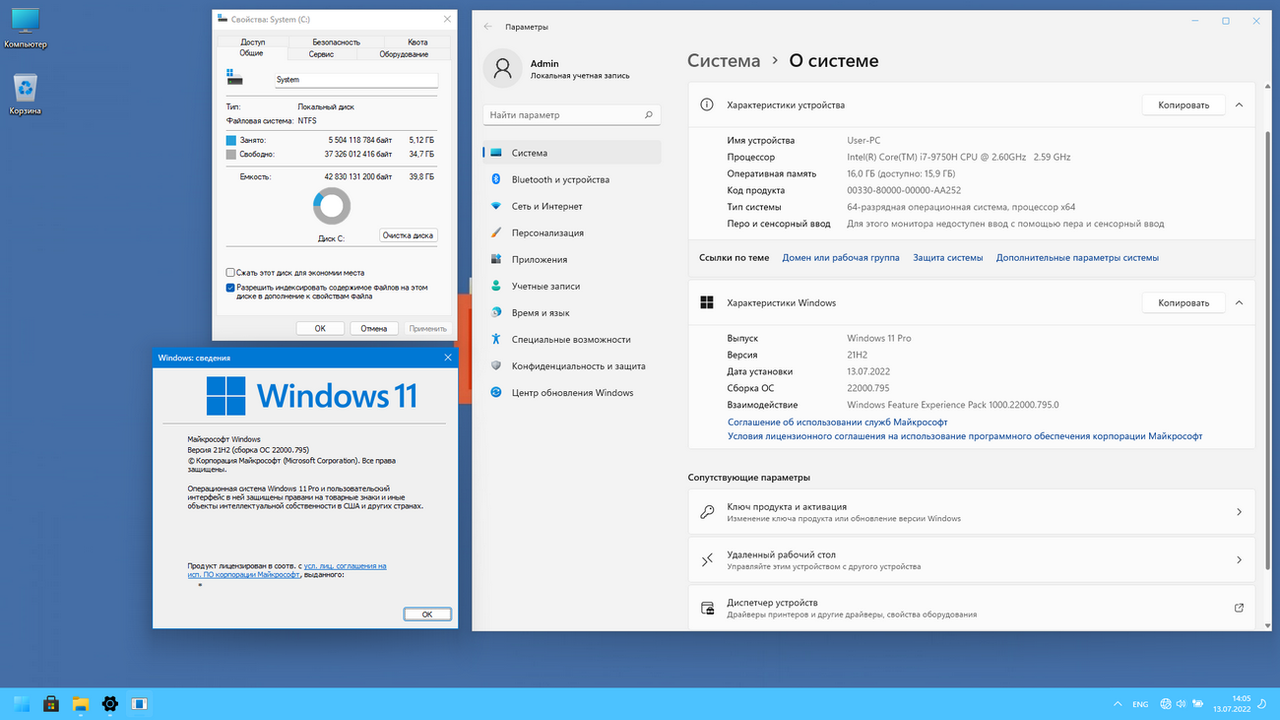The width and height of the screenshot is (1280, 720).
Task: Click the Время и язык icon
Action: (495, 313)
